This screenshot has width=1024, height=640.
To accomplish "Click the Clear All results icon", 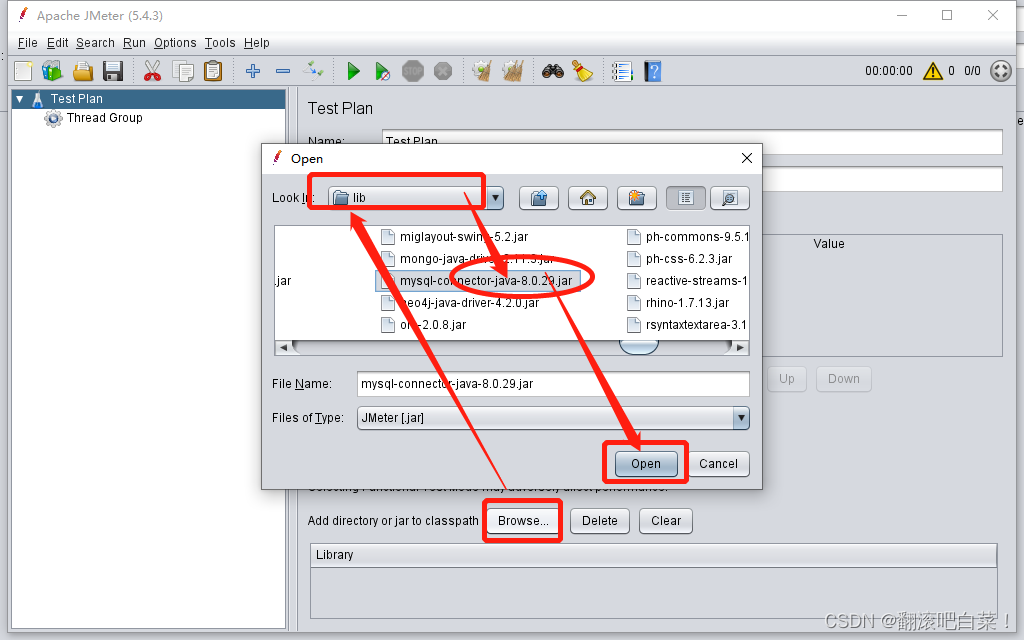I will (x=513, y=71).
